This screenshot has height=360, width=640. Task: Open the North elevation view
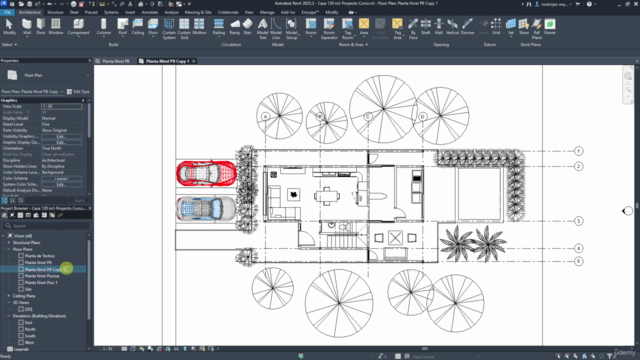point(30,329)
